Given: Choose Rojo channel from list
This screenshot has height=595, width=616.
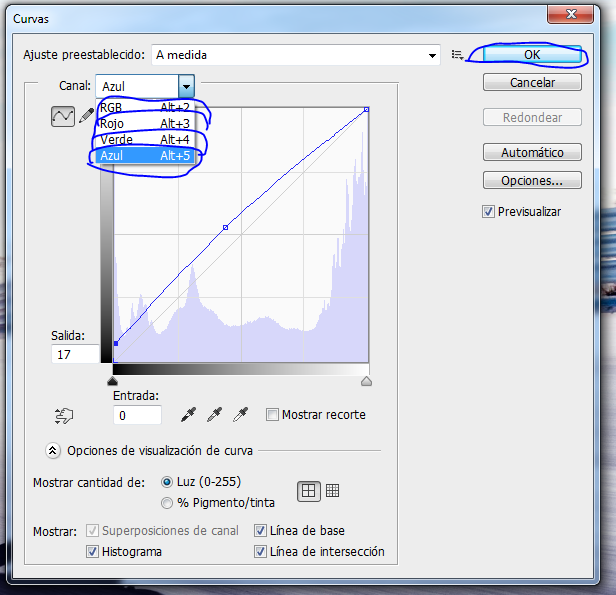Looking at the screenshot, I should pos(145,123).
